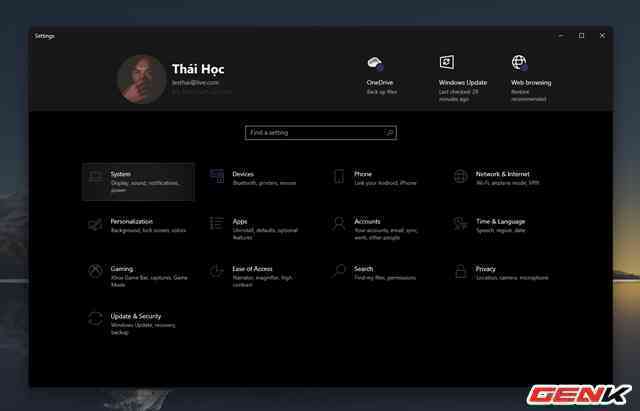Click the Windows Update header label
640x411 pixels.
tap(463, 82)
